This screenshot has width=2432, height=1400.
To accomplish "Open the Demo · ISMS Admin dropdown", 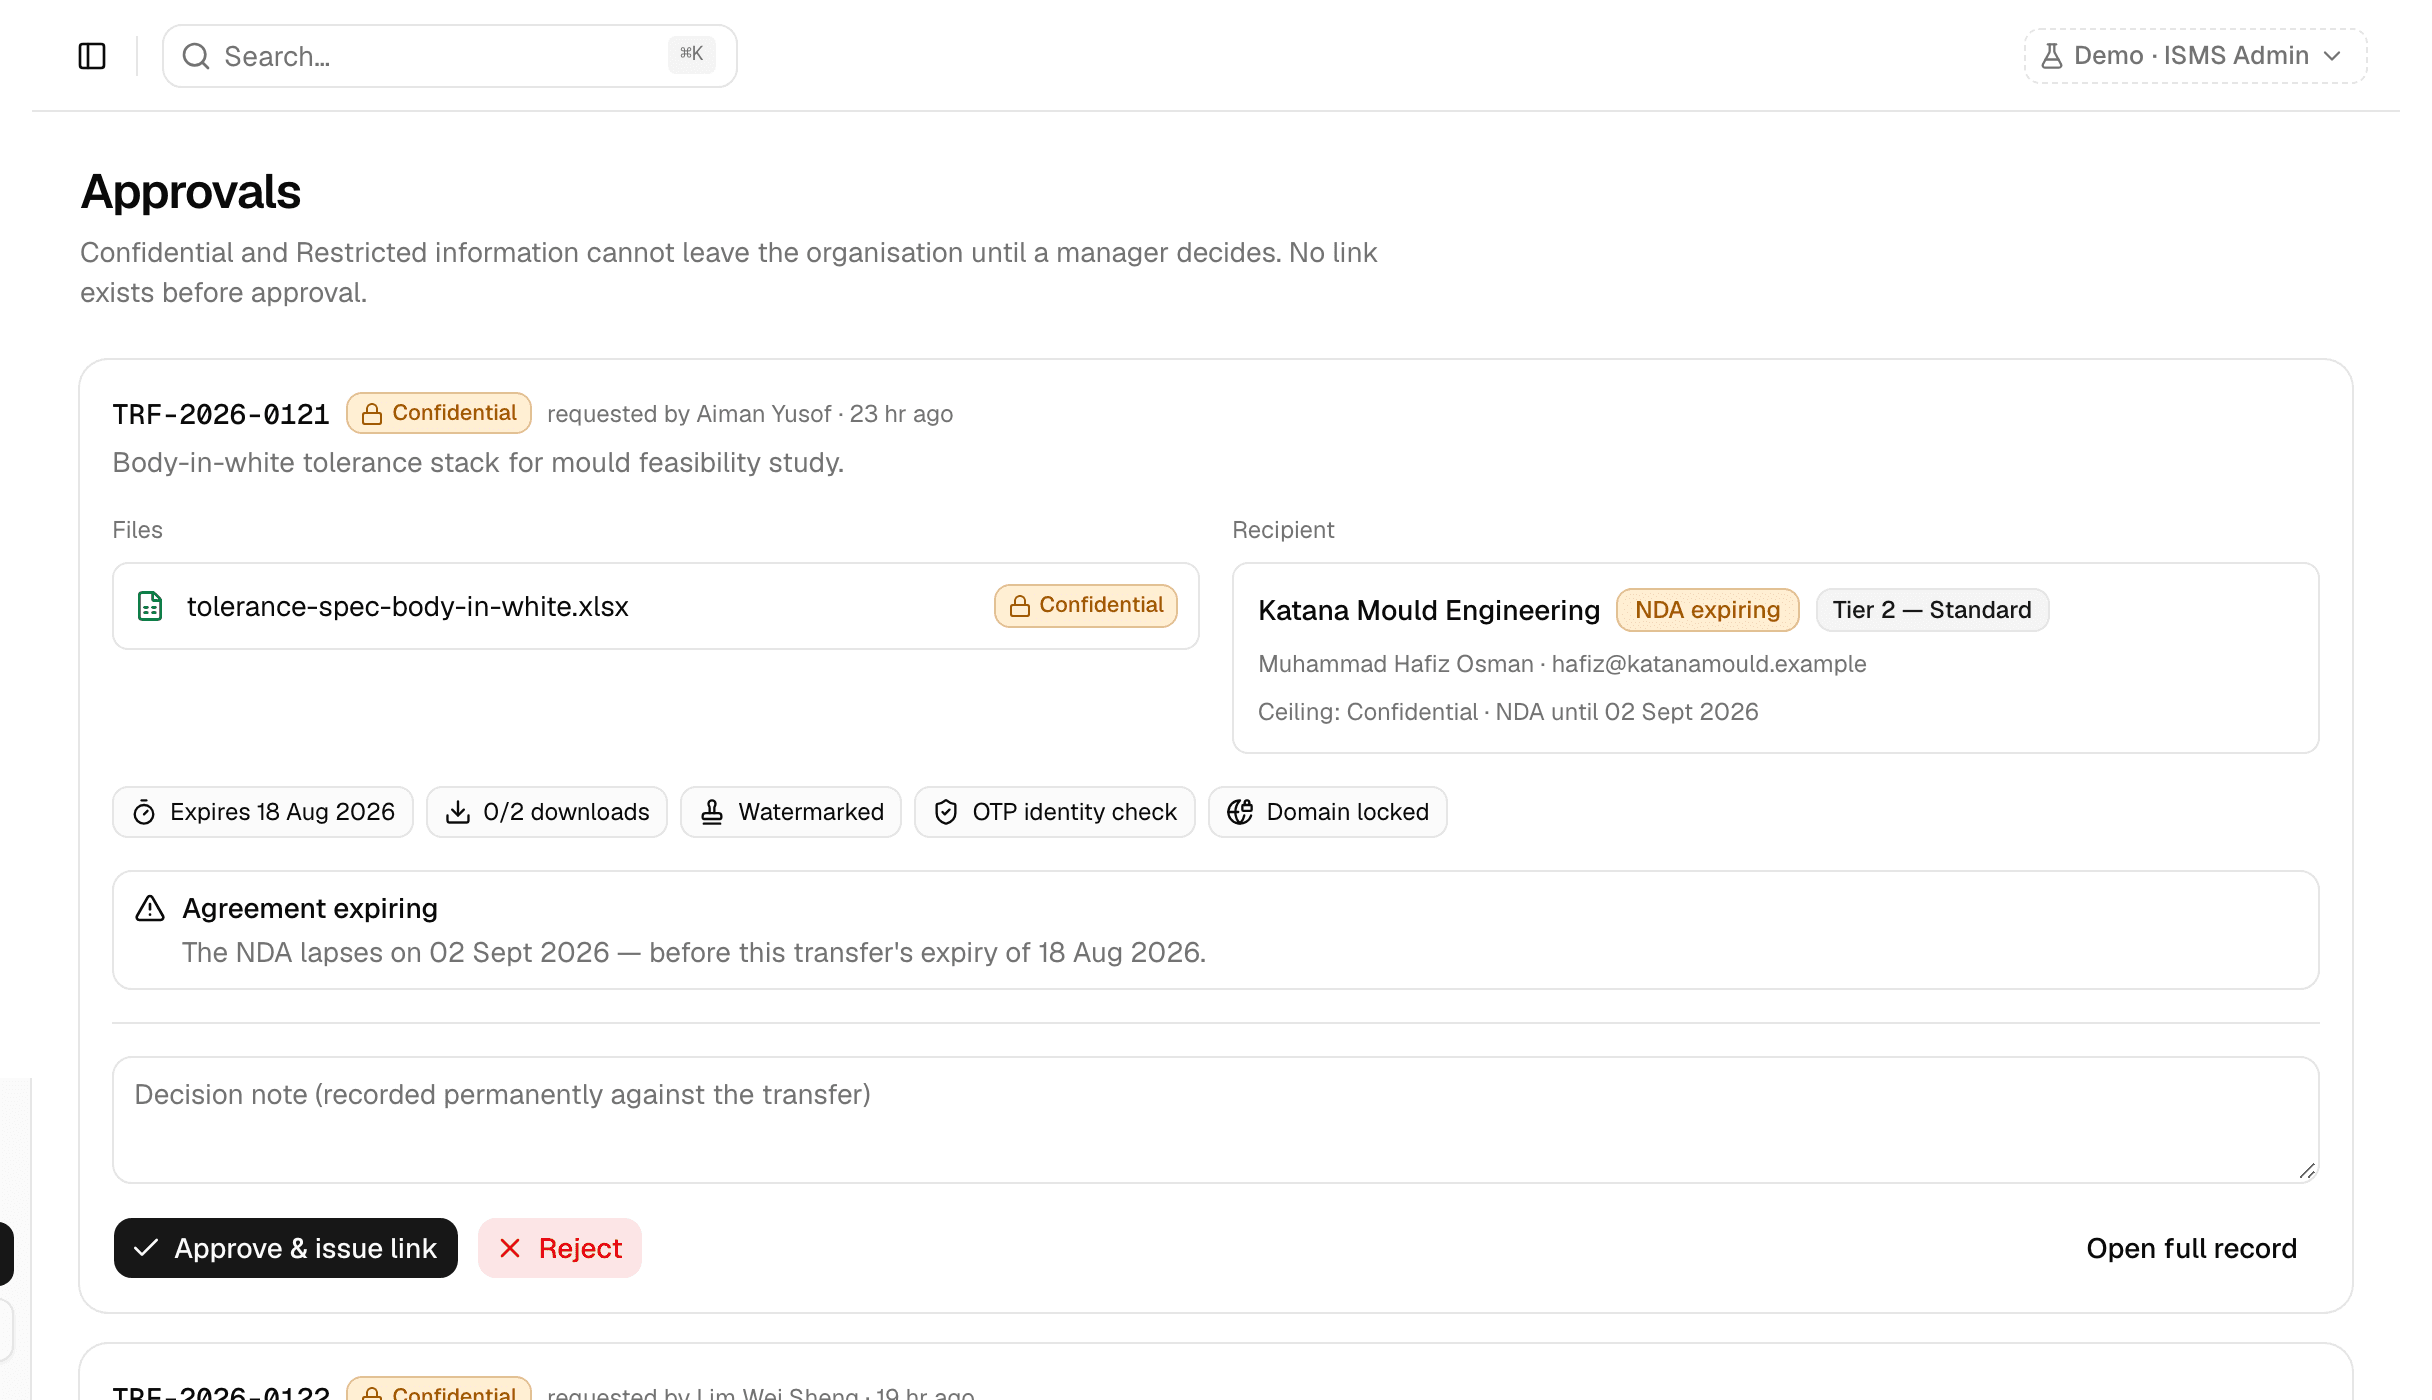I will pos(2195,56).
